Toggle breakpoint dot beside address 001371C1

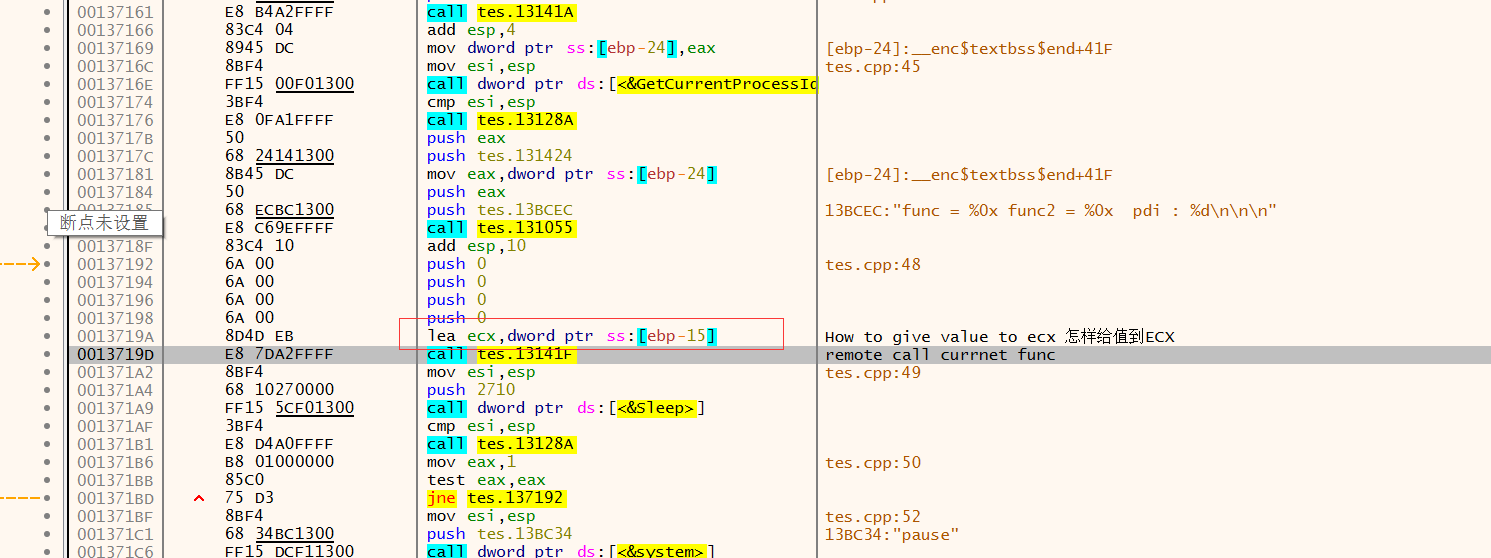(x=47, y=534)
